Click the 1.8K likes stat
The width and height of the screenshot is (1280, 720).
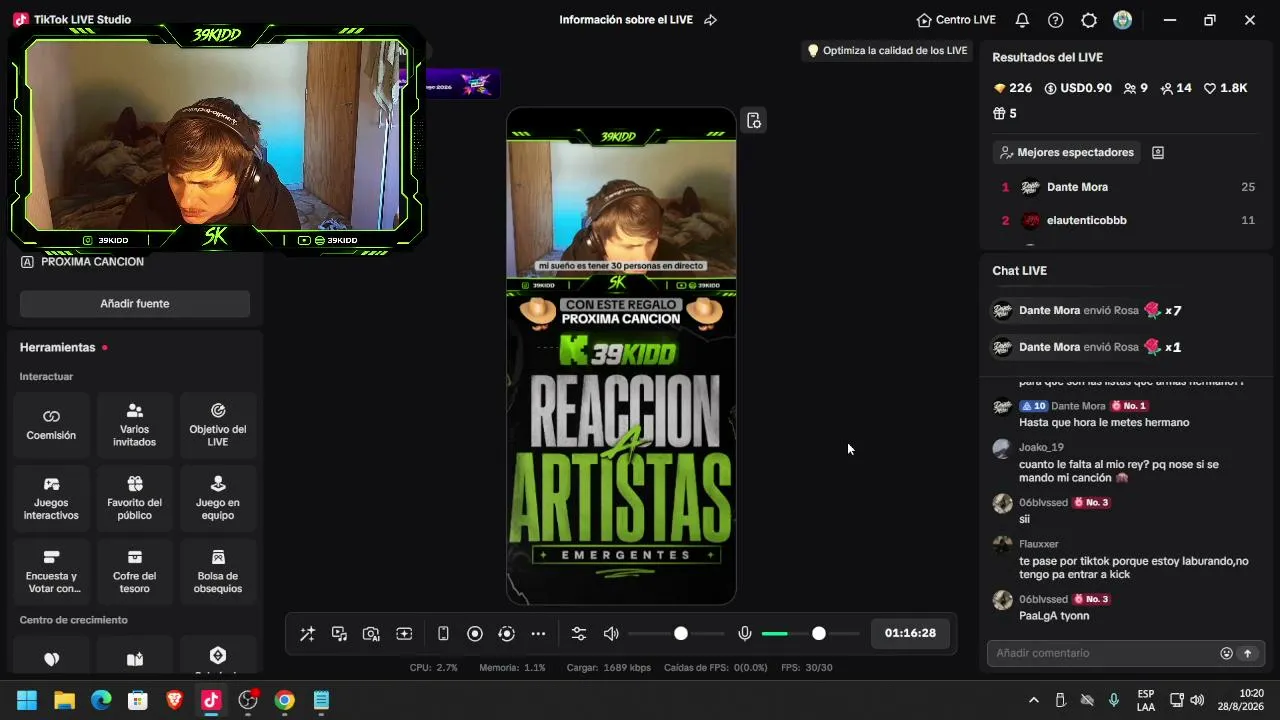(1225, 88)
